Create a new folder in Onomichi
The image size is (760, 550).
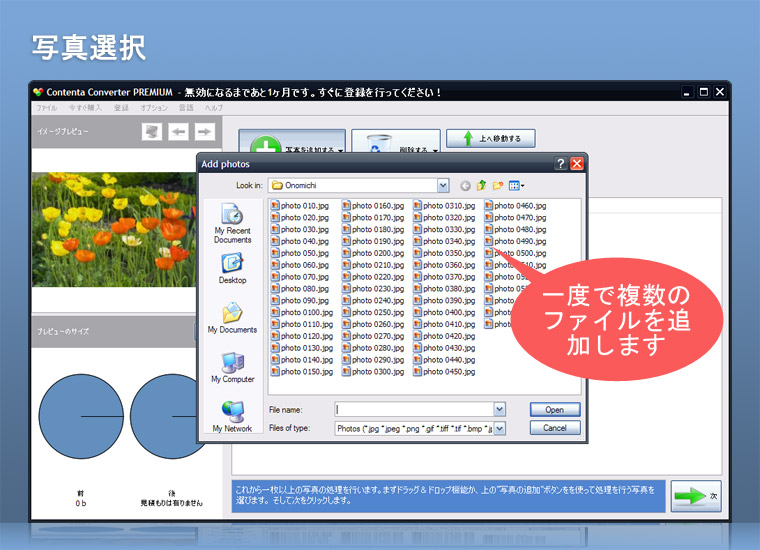pyautogui.click(x=497, y=186)
